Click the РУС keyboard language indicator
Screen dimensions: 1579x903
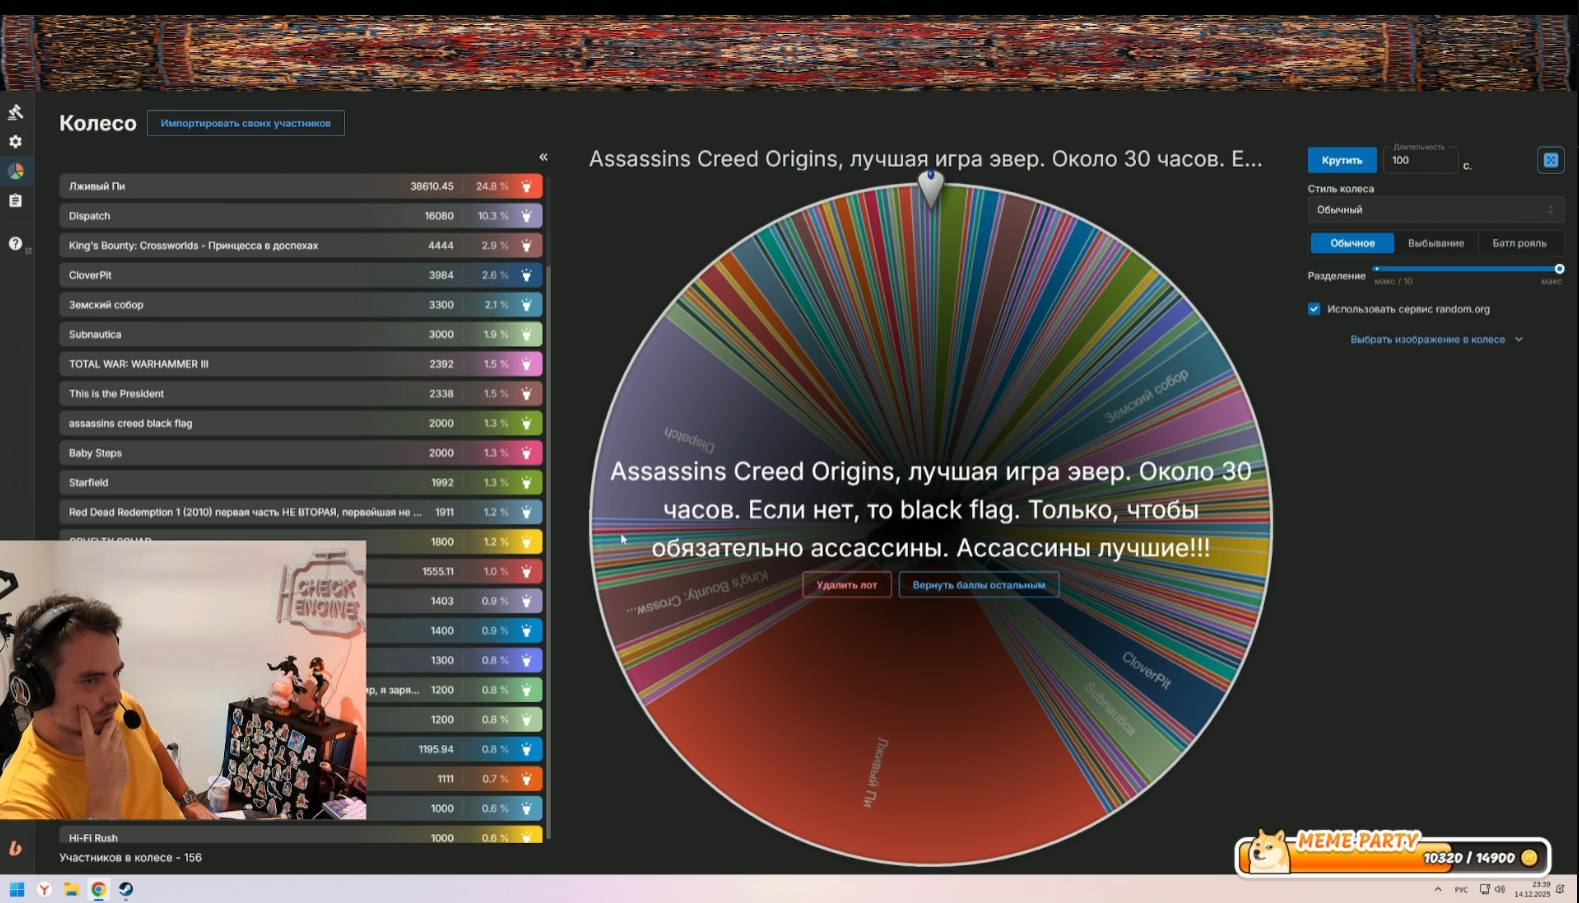(x=1461, y=889)
